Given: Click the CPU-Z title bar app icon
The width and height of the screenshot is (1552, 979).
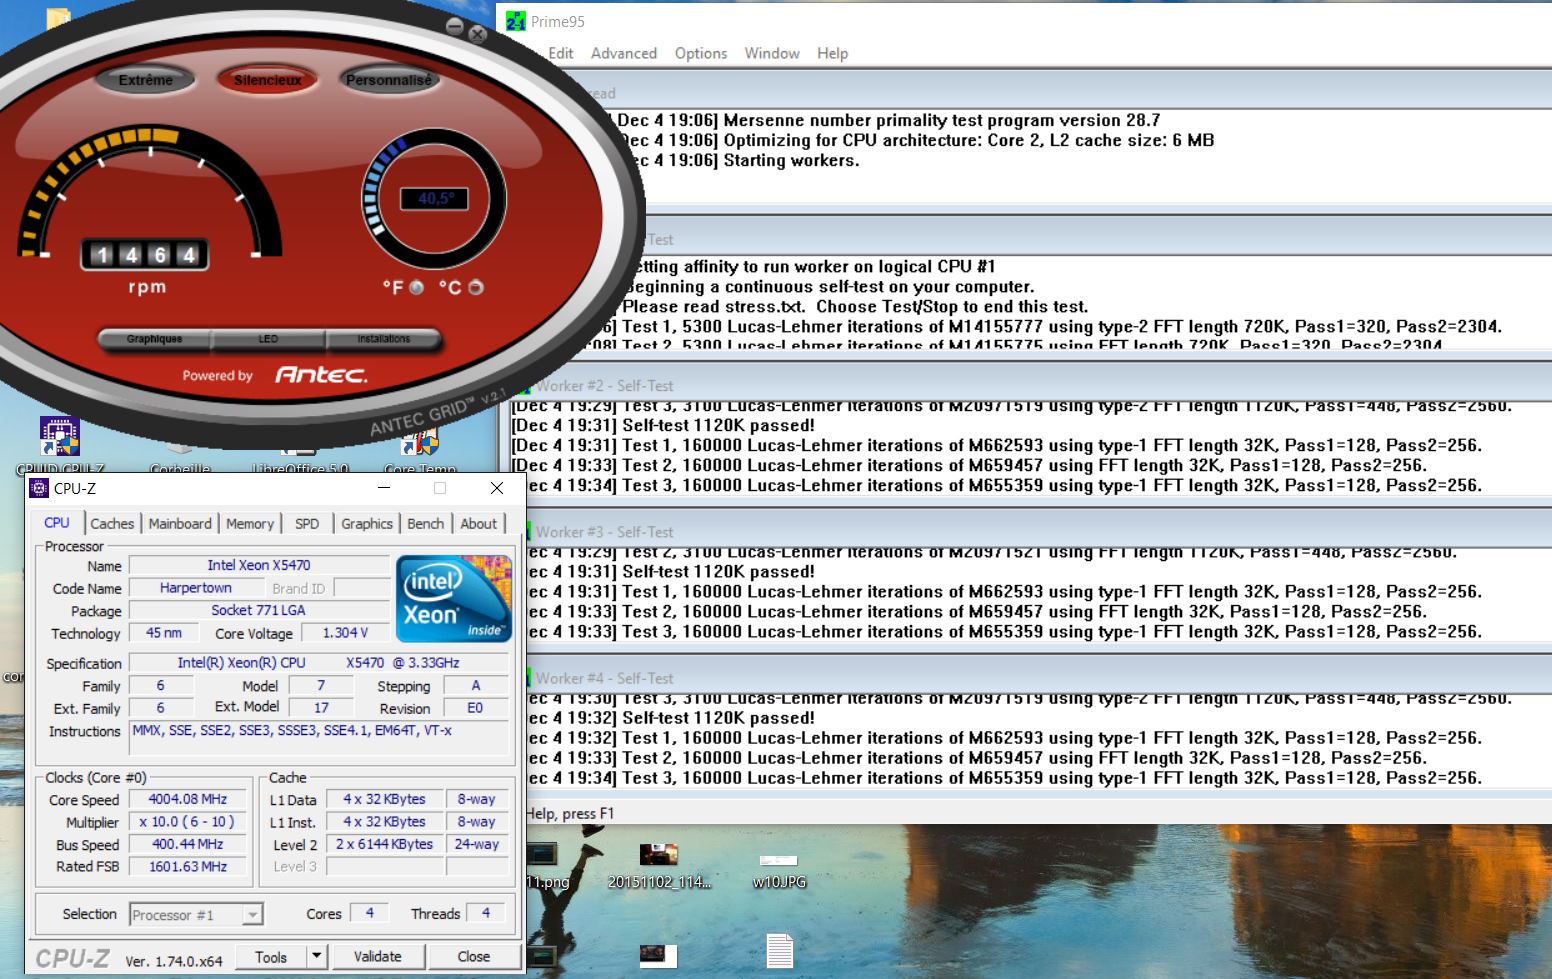Looking at the screenshot, I should 39,488.
